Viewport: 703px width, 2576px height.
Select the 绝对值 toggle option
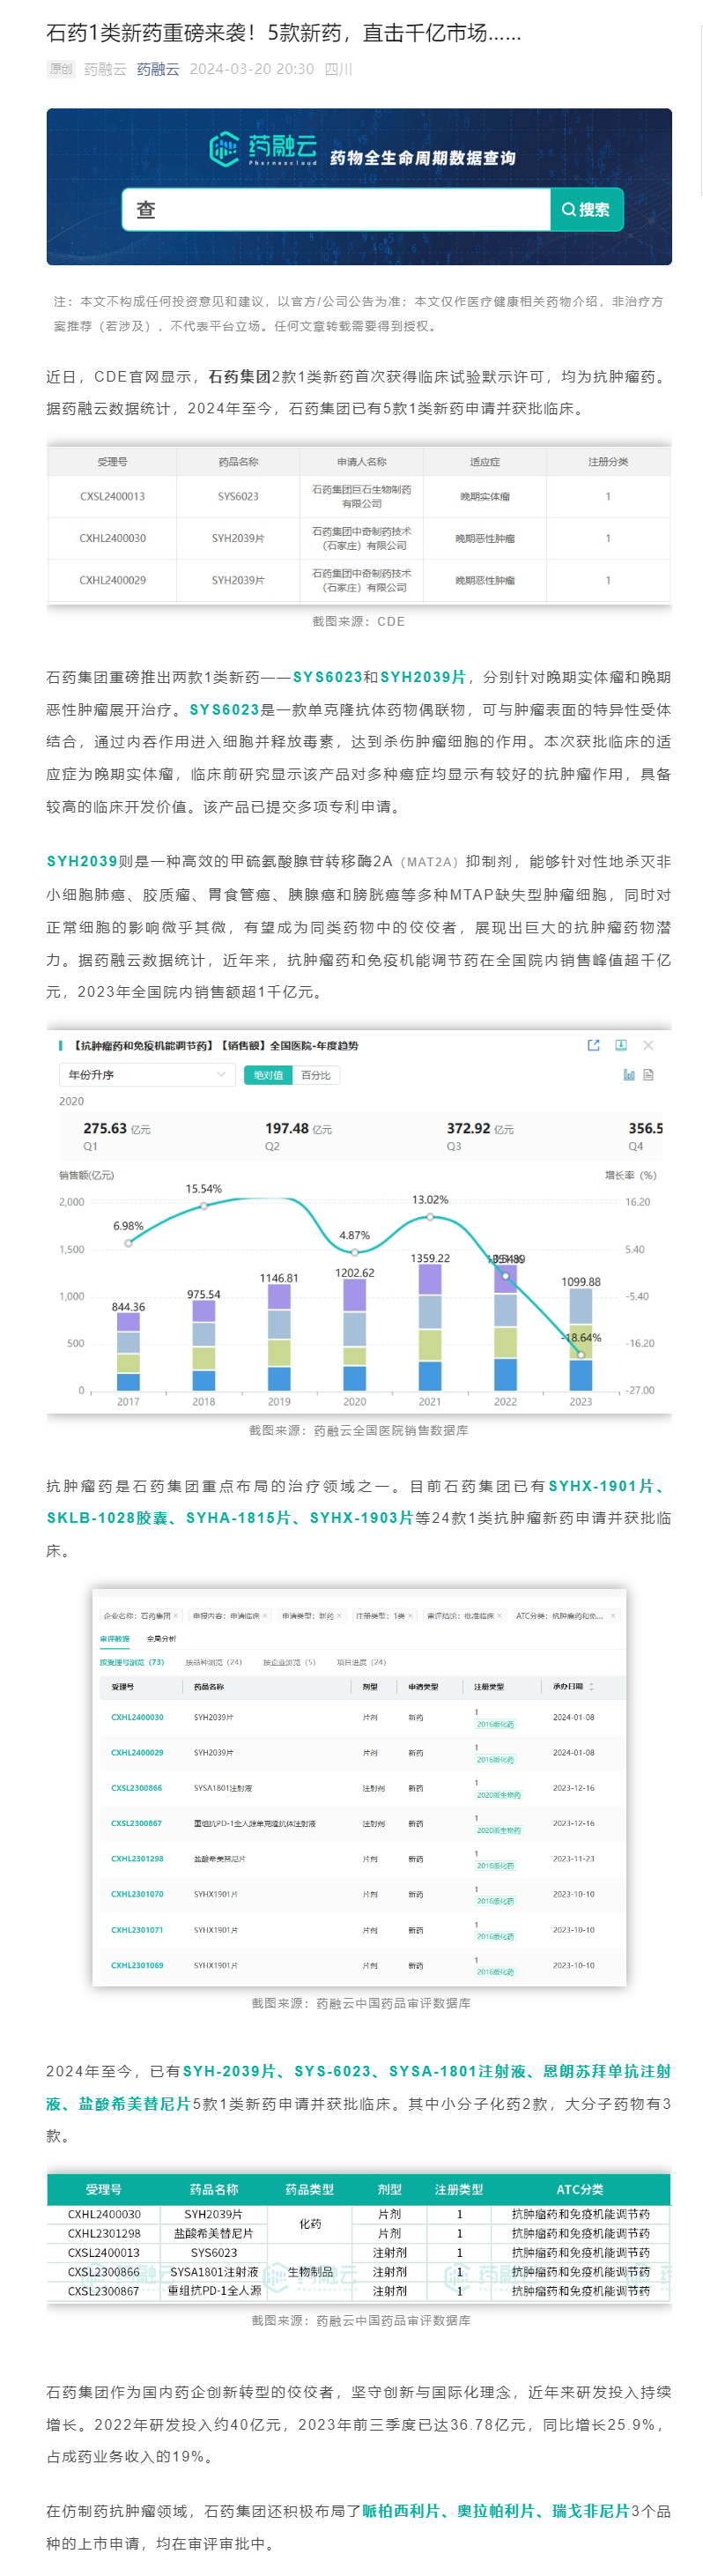tap(267, 1075)
